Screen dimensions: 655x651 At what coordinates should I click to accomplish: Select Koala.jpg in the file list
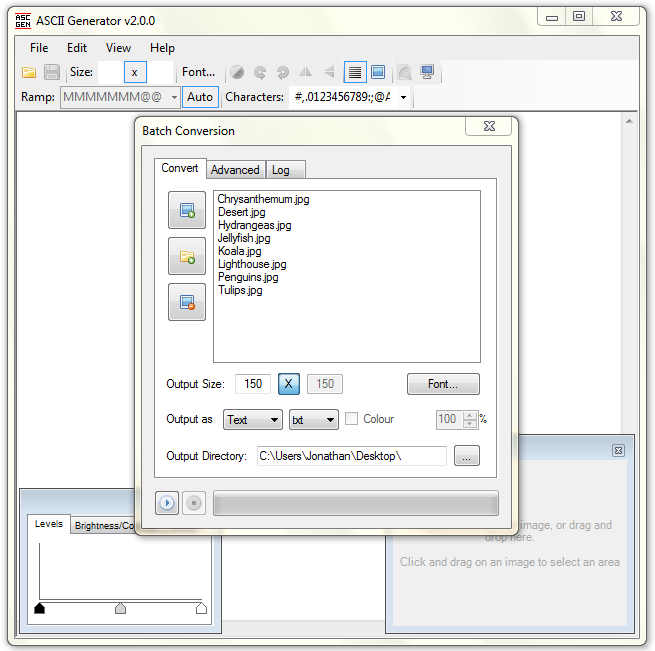(x=239, y=251)
